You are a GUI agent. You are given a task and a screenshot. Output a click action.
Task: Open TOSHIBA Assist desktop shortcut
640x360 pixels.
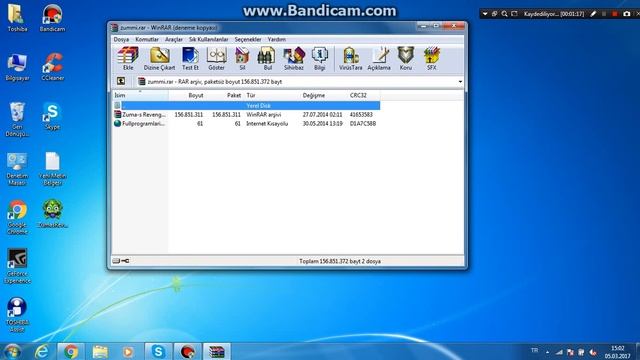[17, 315]
